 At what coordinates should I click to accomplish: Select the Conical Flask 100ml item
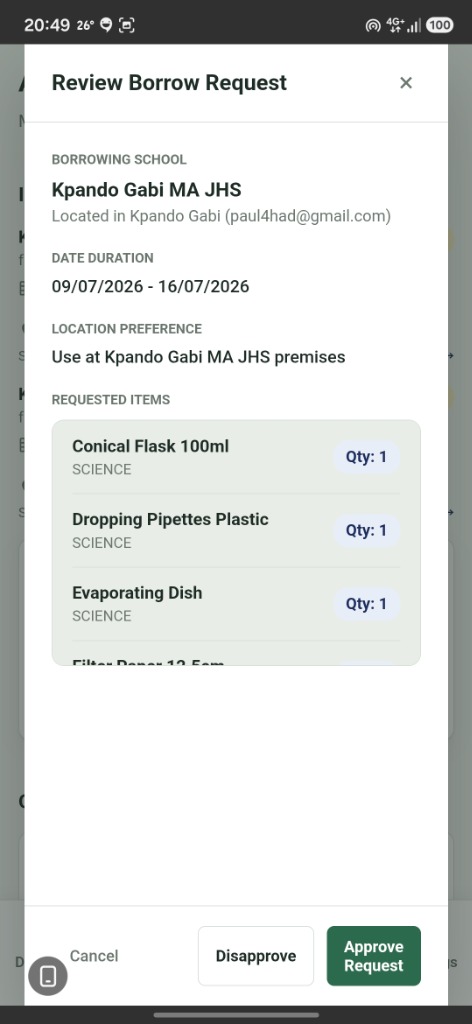coord(236,457)
